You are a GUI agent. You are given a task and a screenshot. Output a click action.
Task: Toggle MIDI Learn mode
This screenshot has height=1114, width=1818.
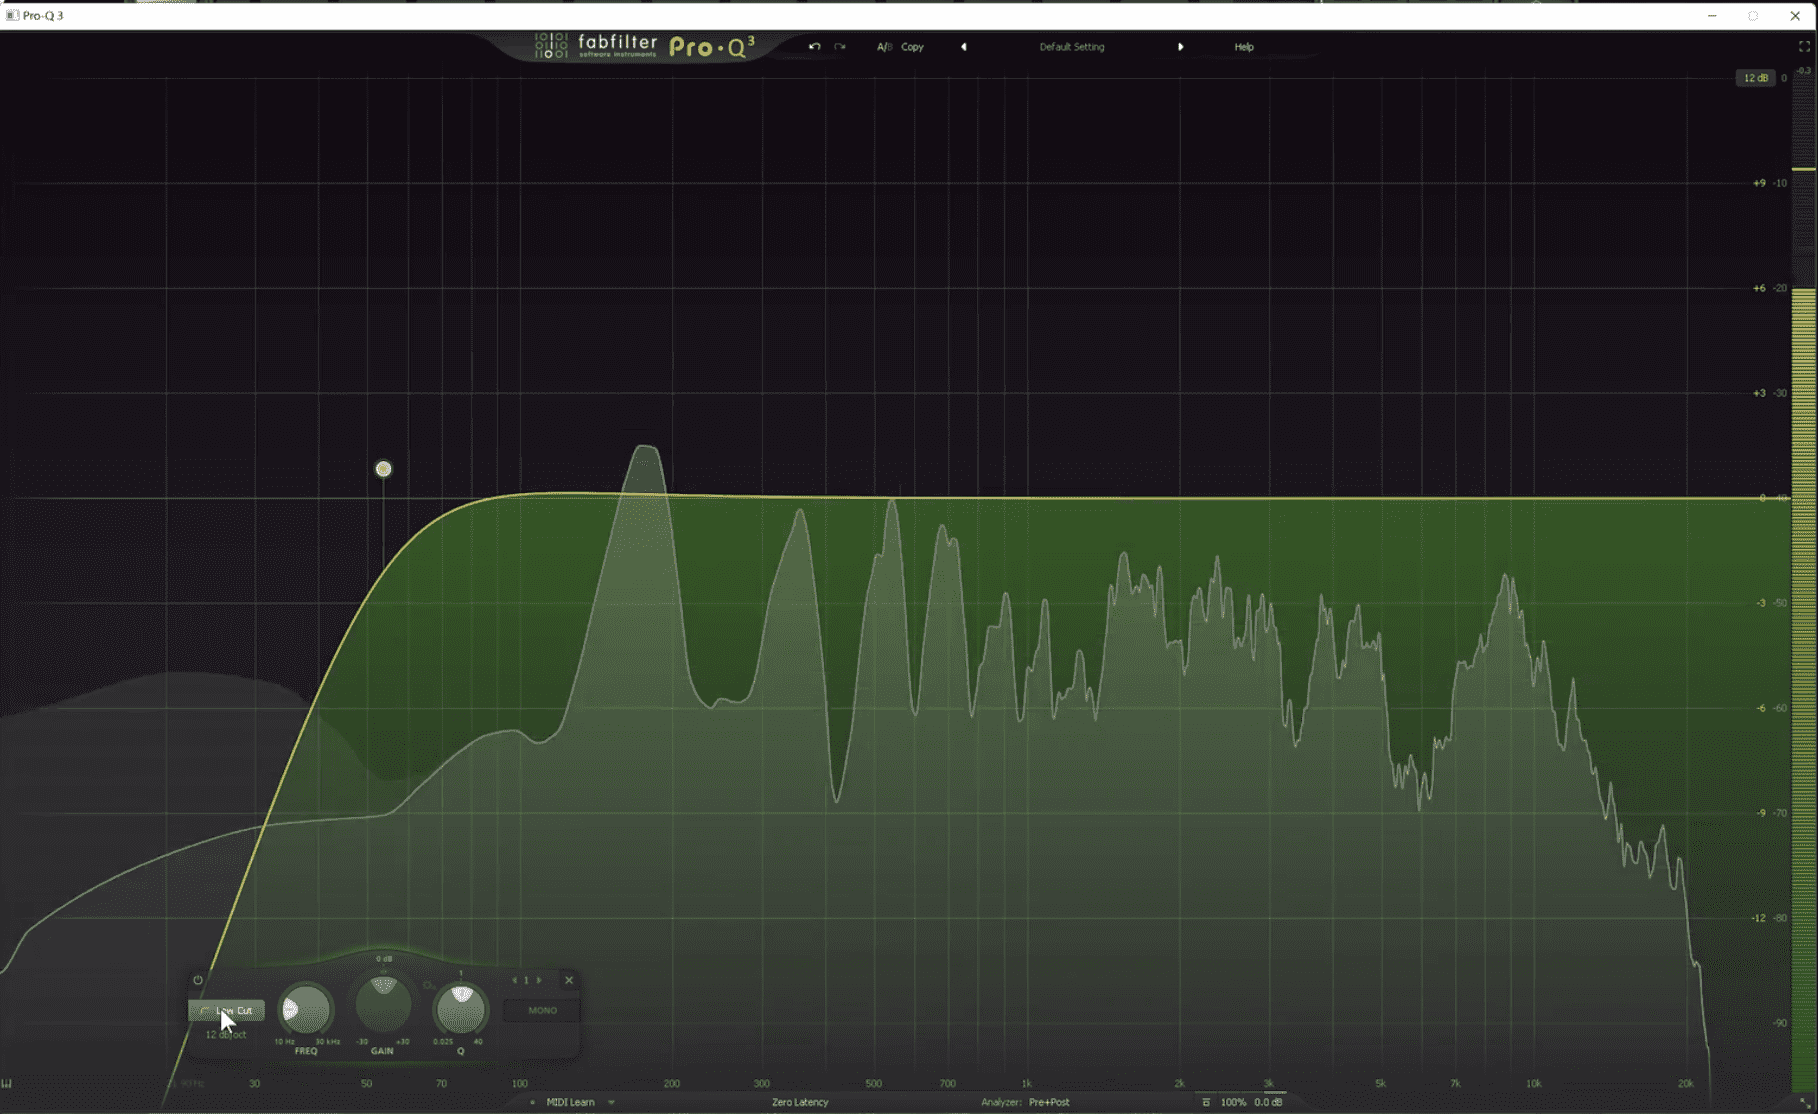pos(570,1102)
